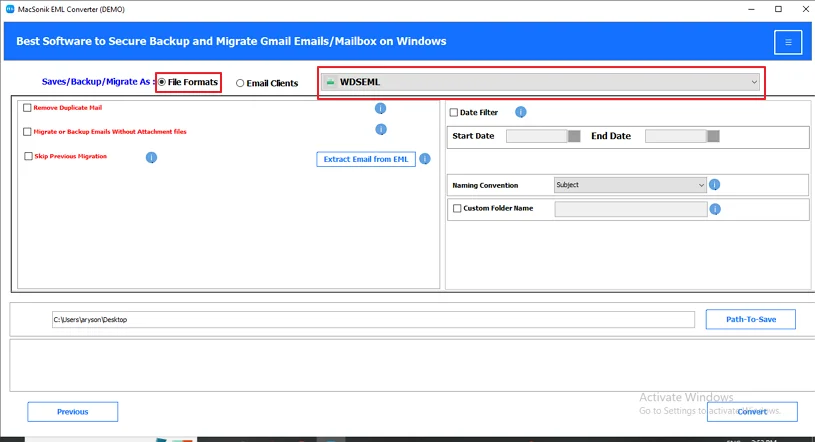Expand Naming Convention Subject dropdown
The width and height of the screenshot is (815, 442).
(630, 185)
